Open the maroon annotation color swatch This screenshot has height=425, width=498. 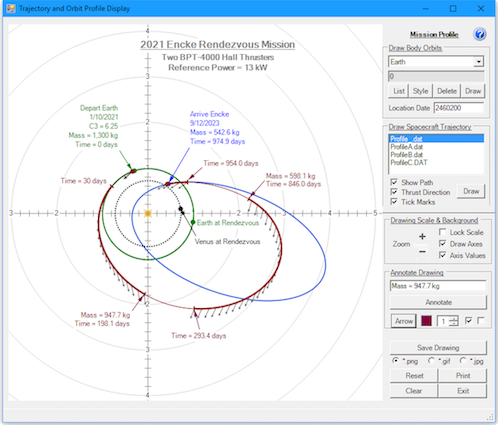tap(426, 321)
